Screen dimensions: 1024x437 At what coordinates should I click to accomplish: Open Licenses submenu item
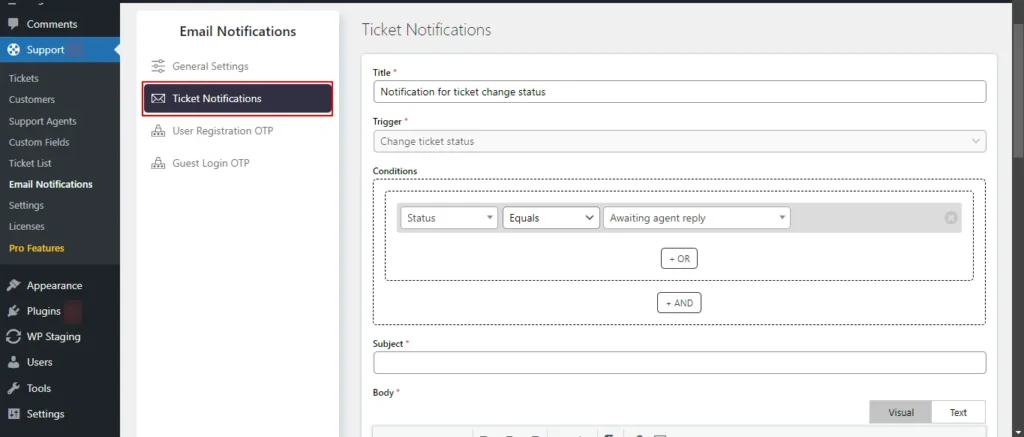pos(26,227)
